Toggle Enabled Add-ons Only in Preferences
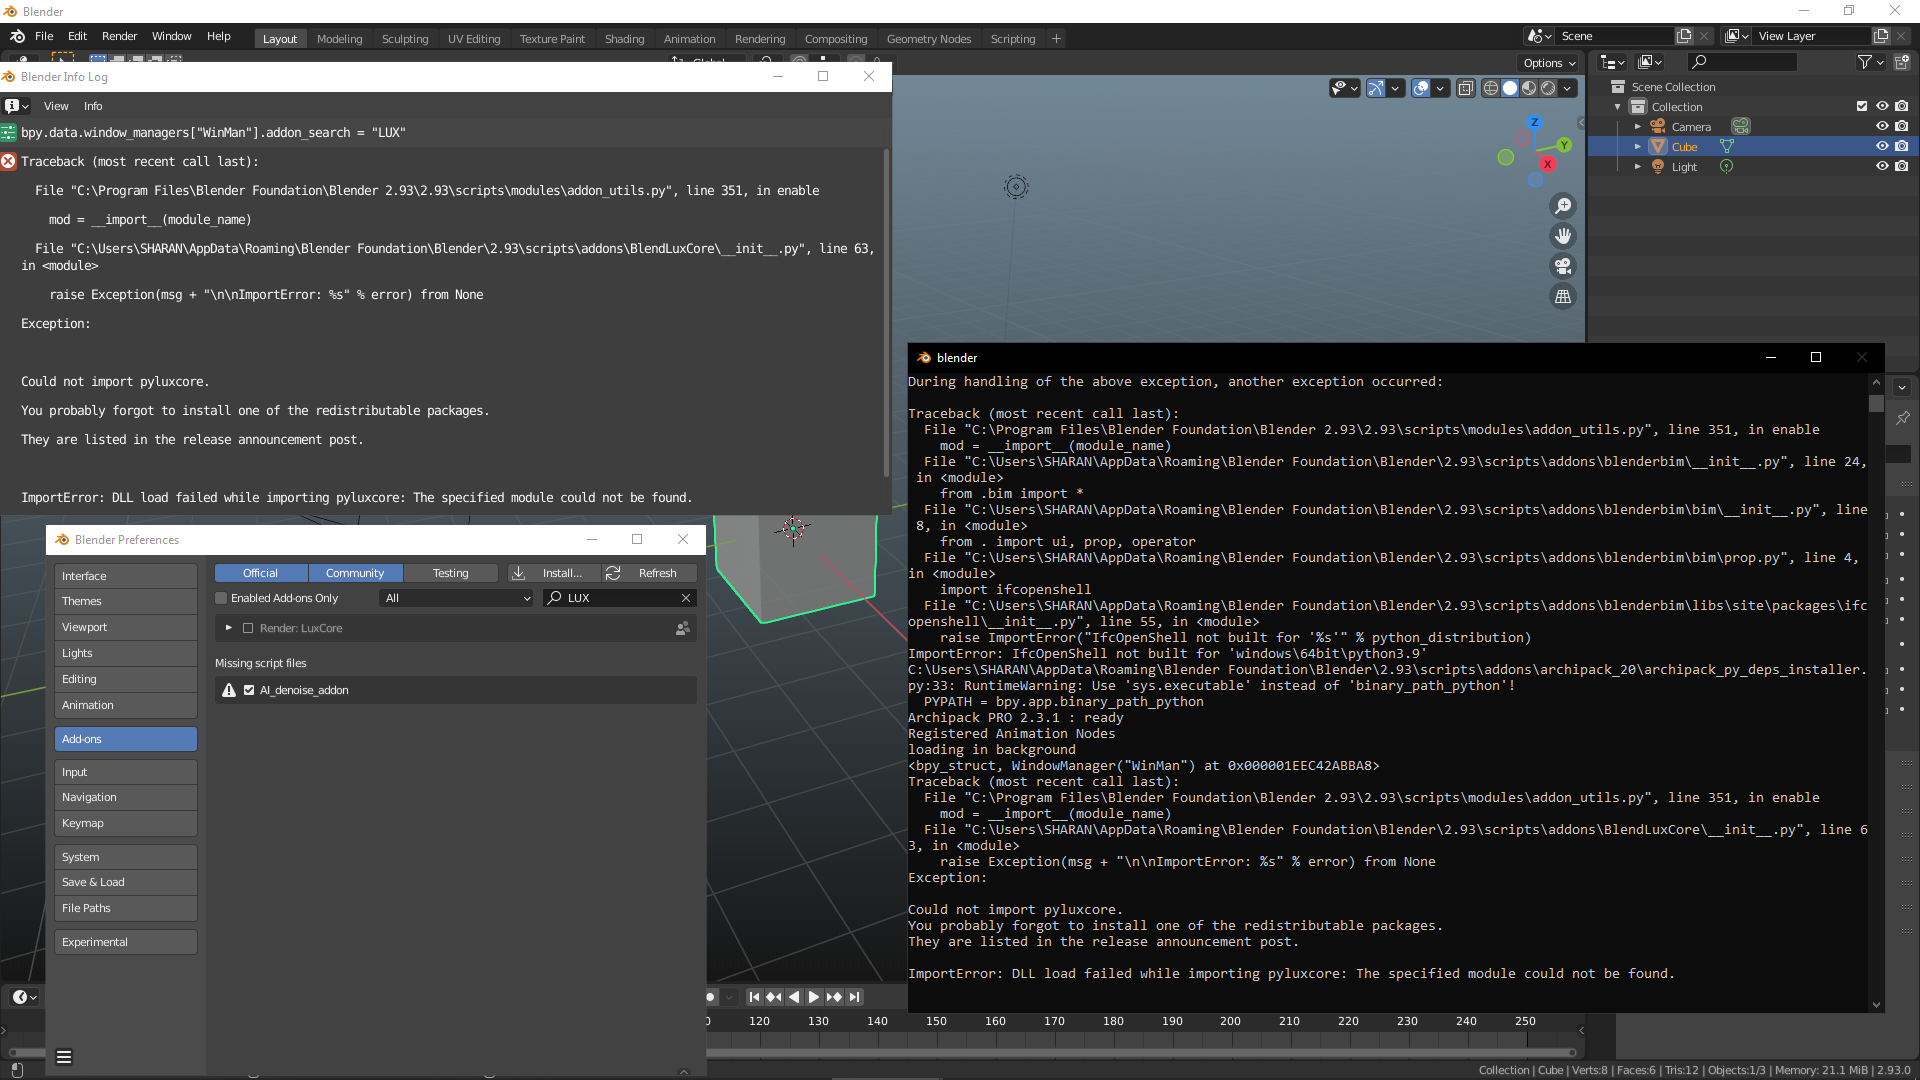 coord(221,598)
